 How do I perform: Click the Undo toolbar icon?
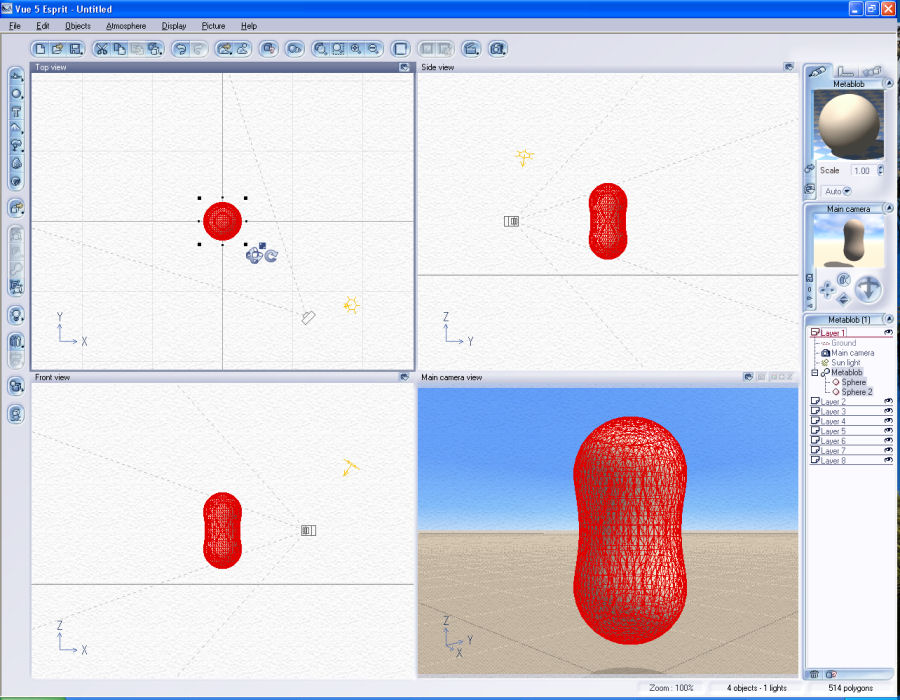pyautogui.click(x=180, y=49)
